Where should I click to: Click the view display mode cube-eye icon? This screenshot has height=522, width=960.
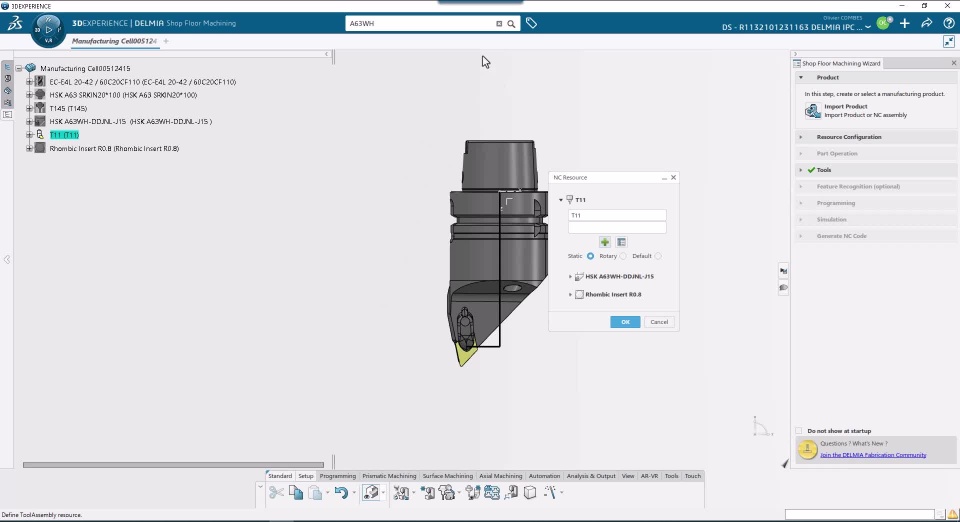tap(370, 492)
